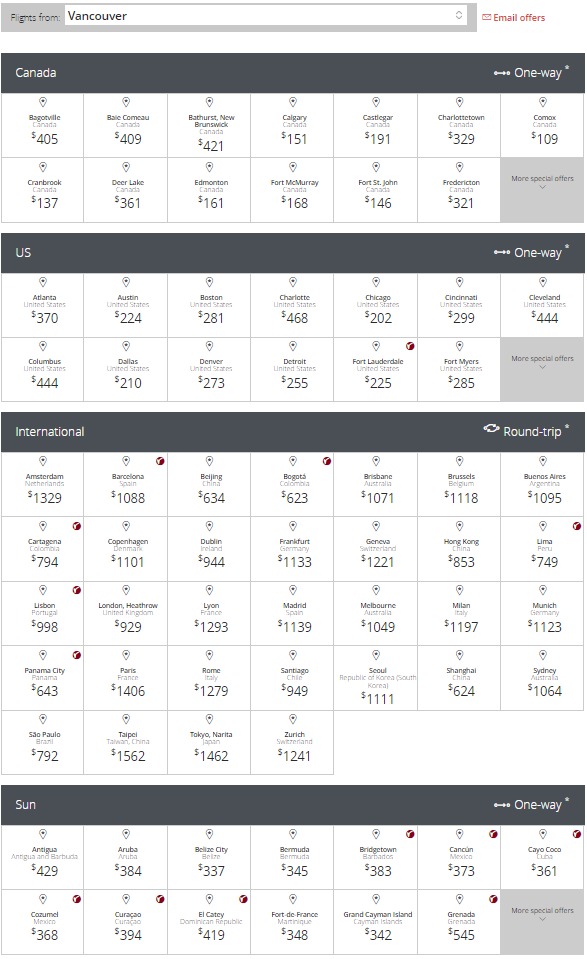587x959 pixels.
Task: Open the Flights from Vancouver dropdown
Action: (265, 16)
